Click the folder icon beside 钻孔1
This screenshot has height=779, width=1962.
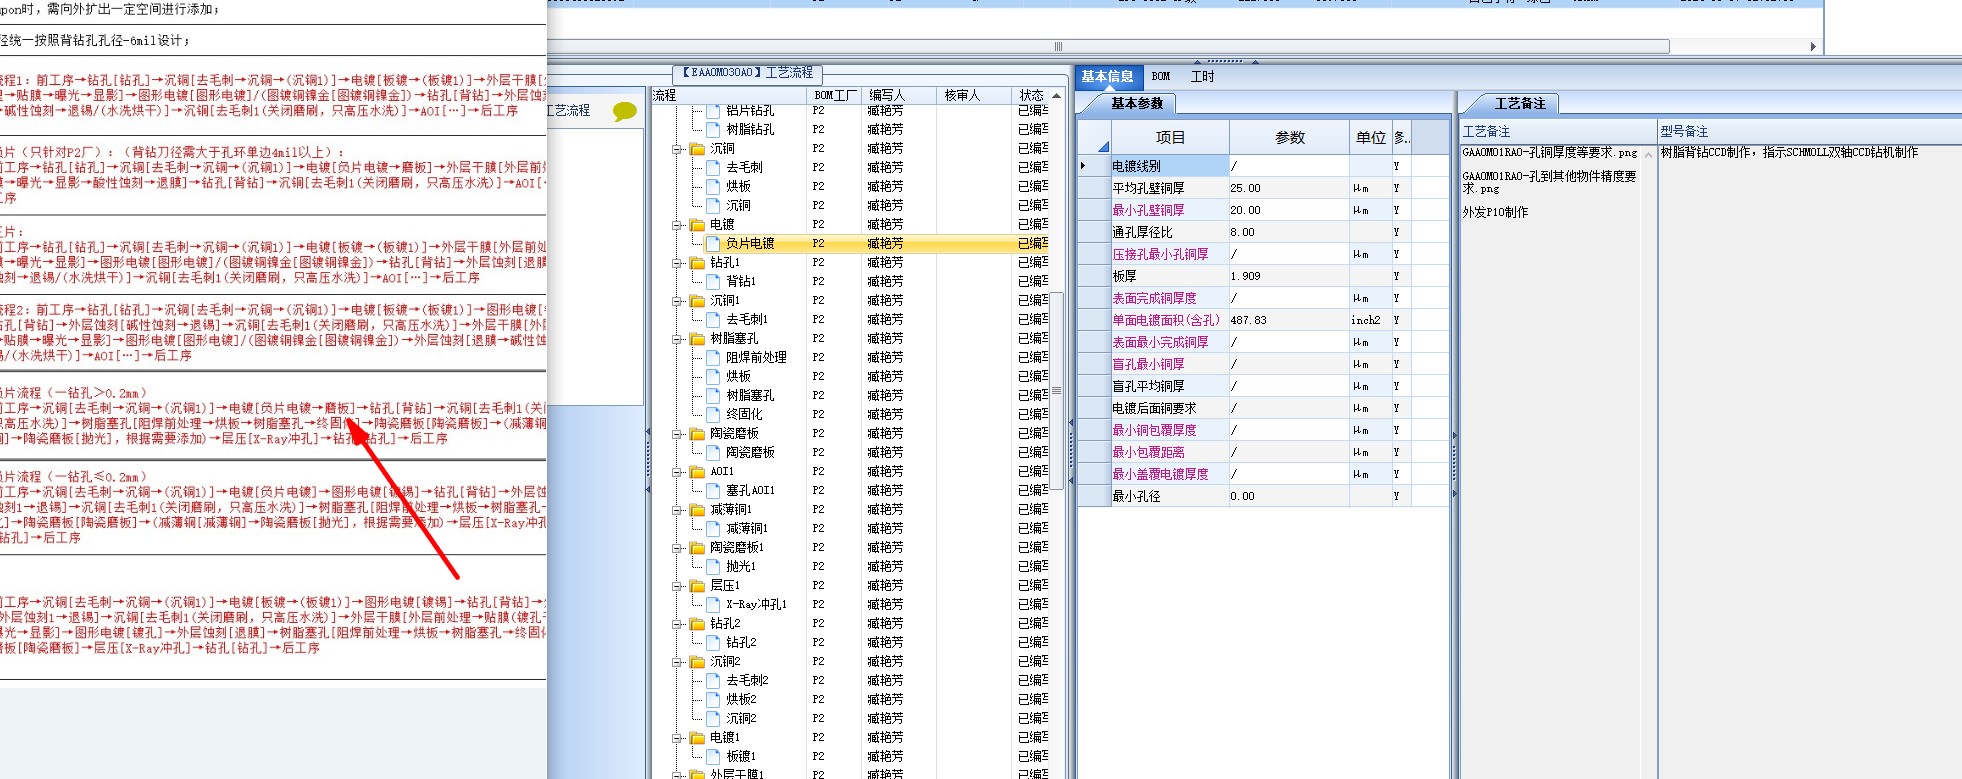tap(697, 262)
